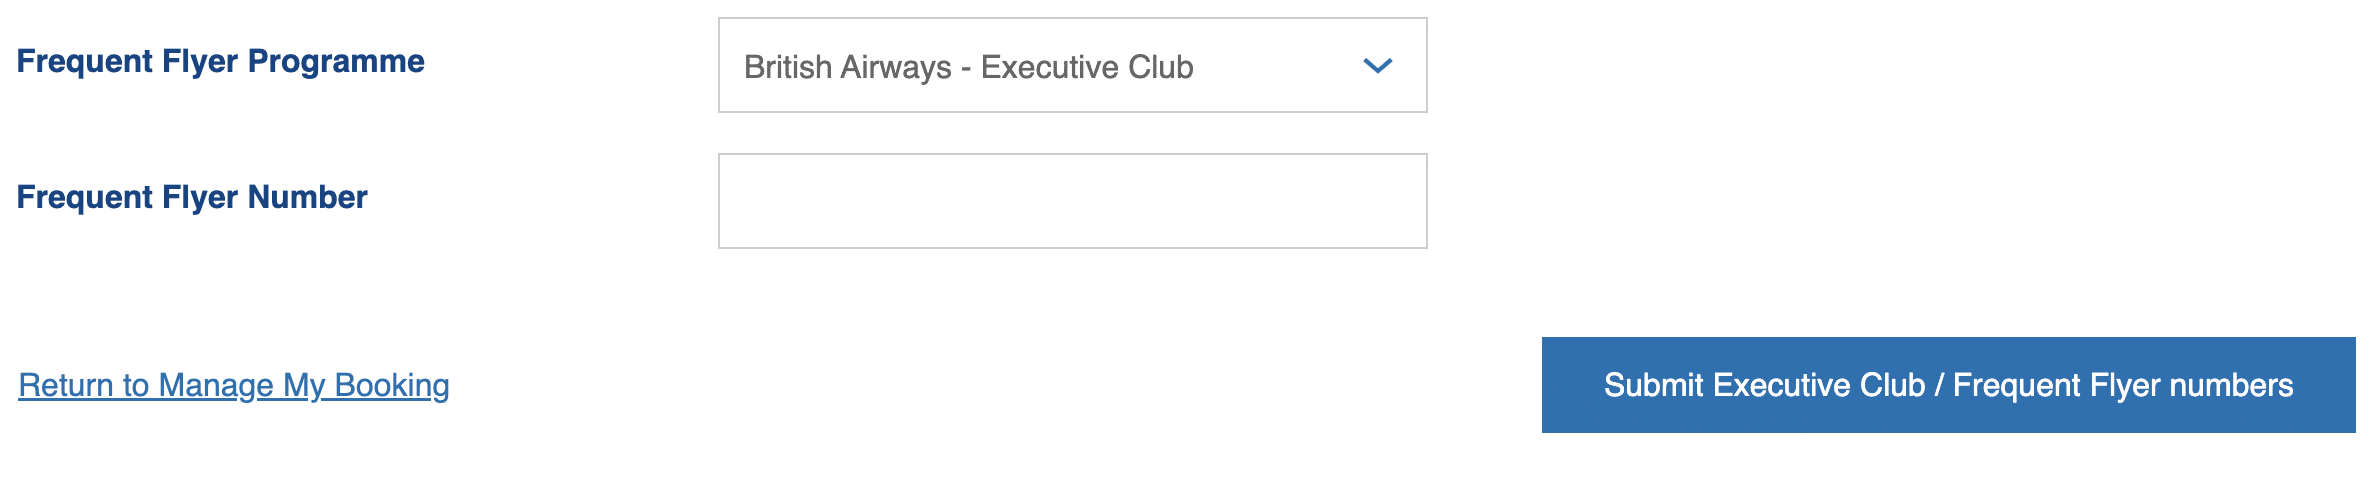Click the "British Airways - Executive Club" selection text
The image size is (2380, 488).
(x=968, y=67)
